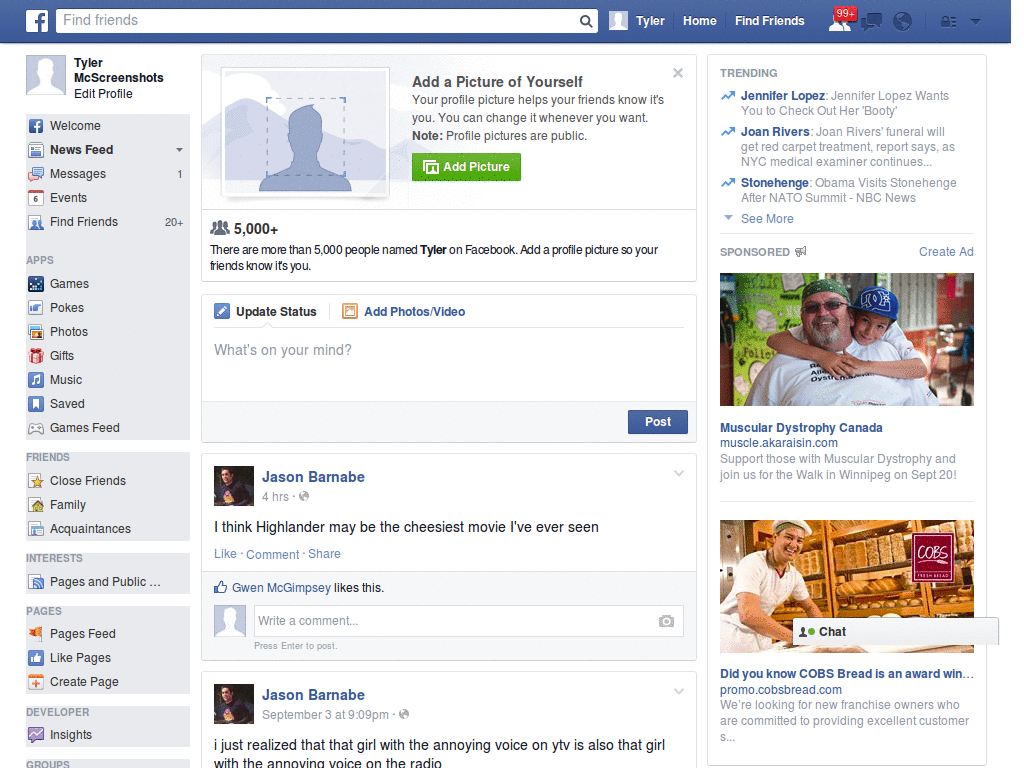Click the Games Feed controller icon
Image resolution: width=1024 pixels, height=768 pixels.
tap(36, 428)
